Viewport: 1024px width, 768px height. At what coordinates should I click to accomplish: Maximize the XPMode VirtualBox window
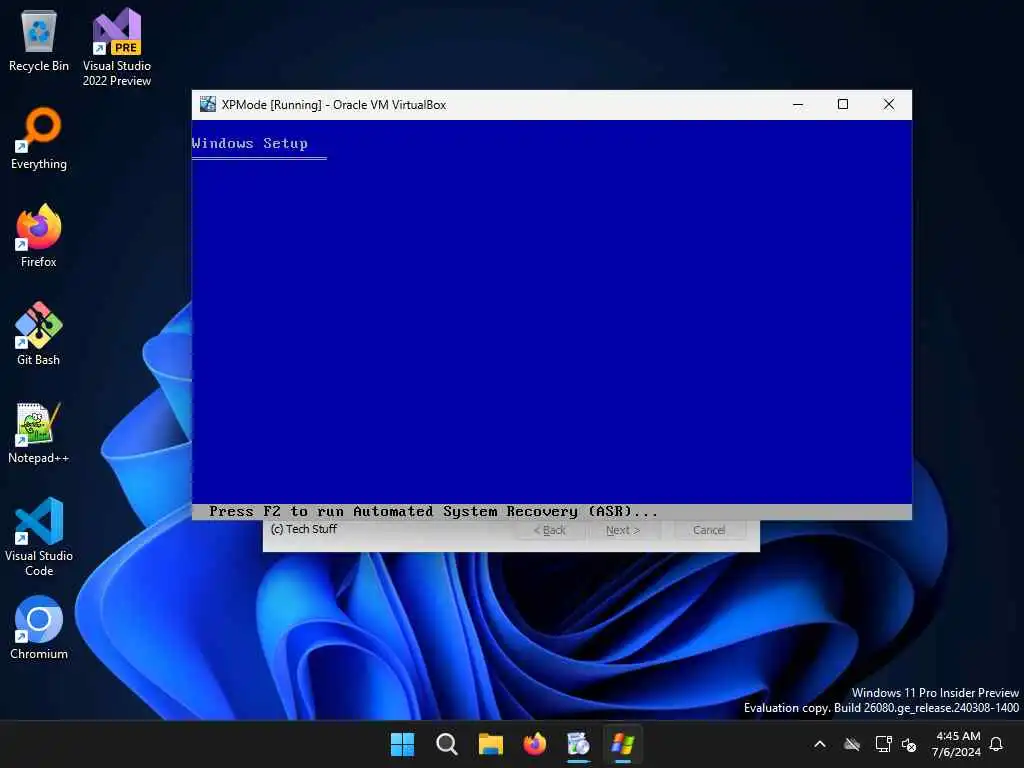coord(843,104)
